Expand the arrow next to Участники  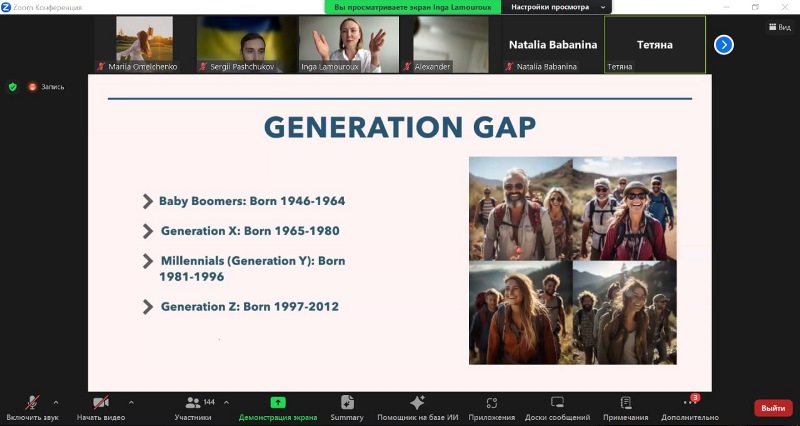226,402
